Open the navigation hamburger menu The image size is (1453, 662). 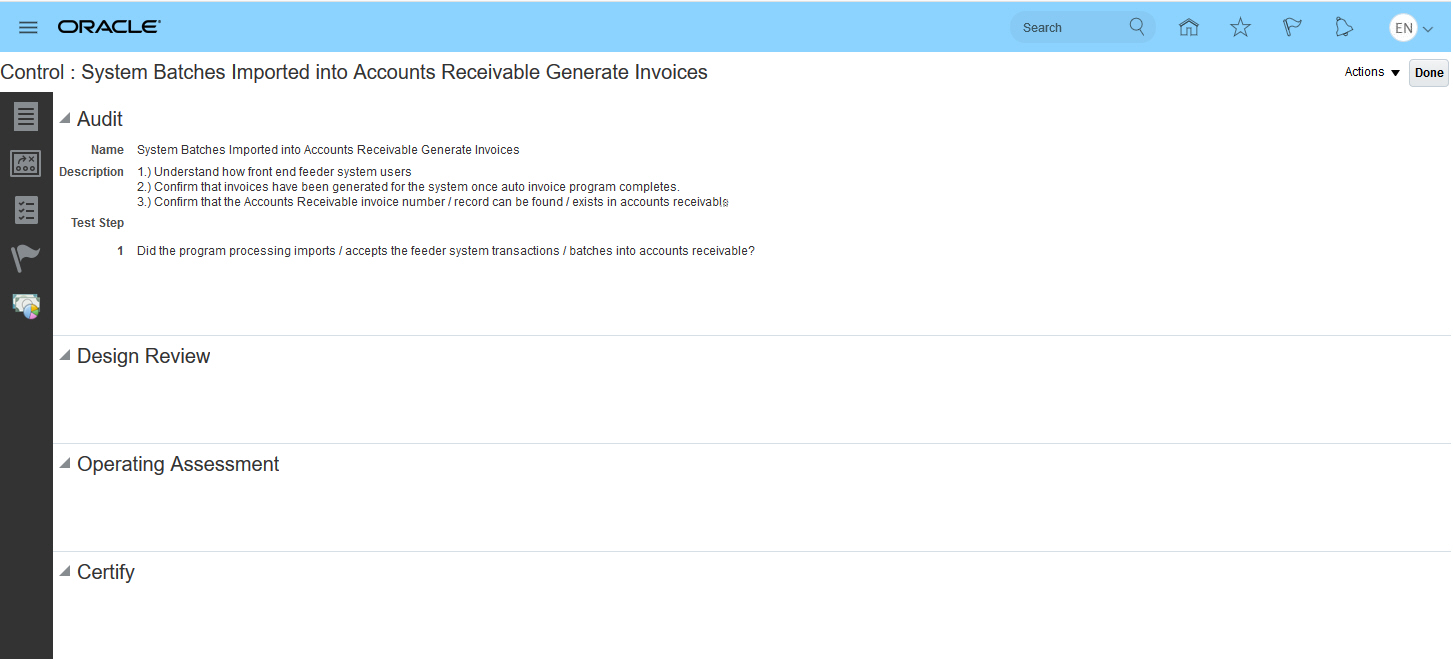28,27
